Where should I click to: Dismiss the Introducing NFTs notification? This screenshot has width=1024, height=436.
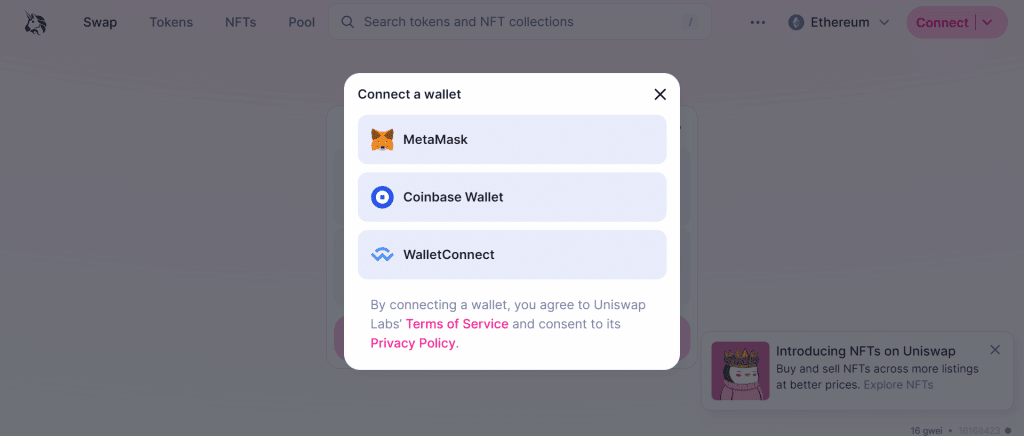[x=995, y=350]
